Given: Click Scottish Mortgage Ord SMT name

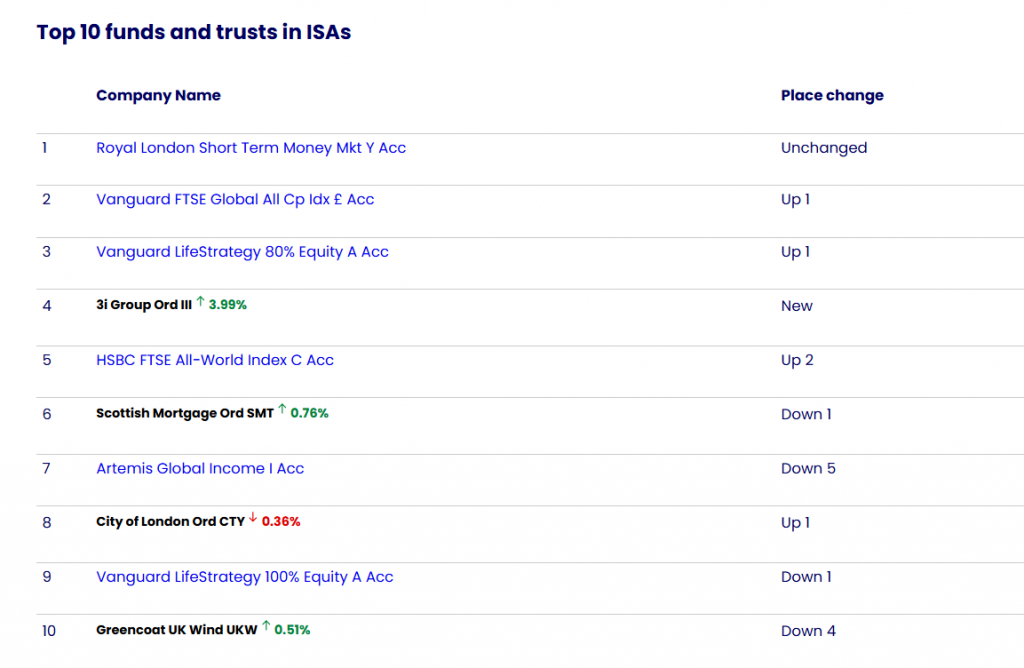Looking at the screenshot, I should coord(184,414).
